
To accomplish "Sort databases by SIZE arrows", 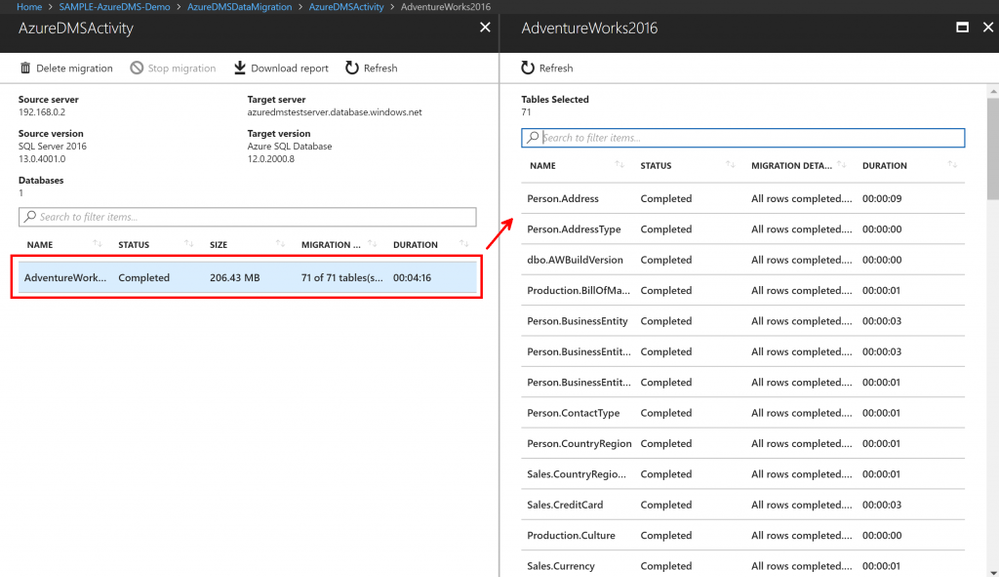I will click(280, 244).
